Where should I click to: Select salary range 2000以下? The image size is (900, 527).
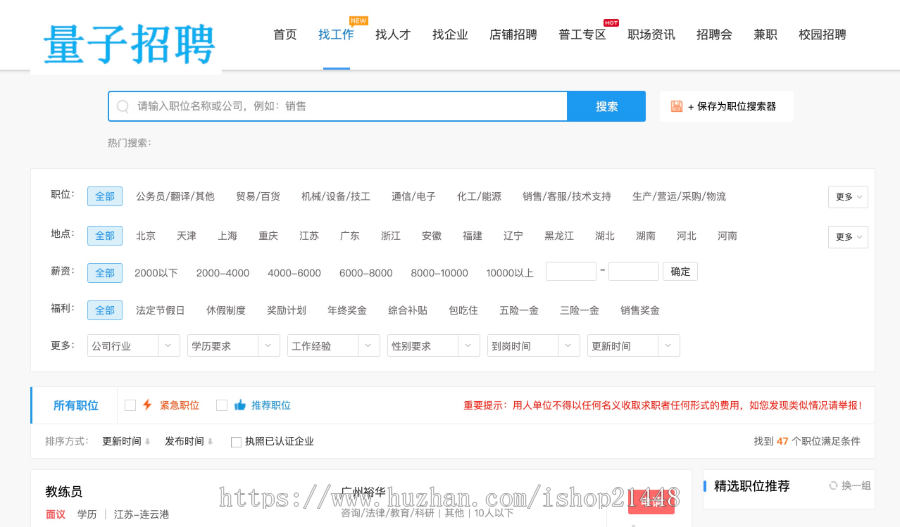(156, 273)
